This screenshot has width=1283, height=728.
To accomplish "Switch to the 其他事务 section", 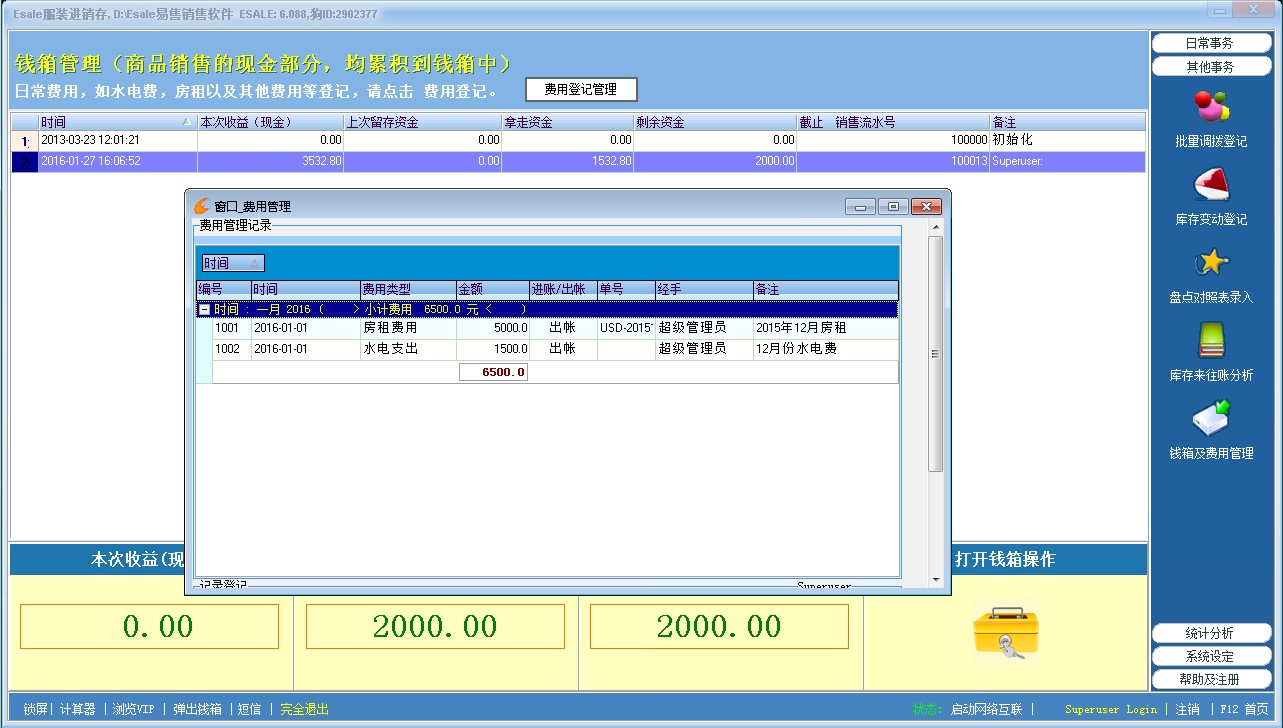I will click(1210, 67).
